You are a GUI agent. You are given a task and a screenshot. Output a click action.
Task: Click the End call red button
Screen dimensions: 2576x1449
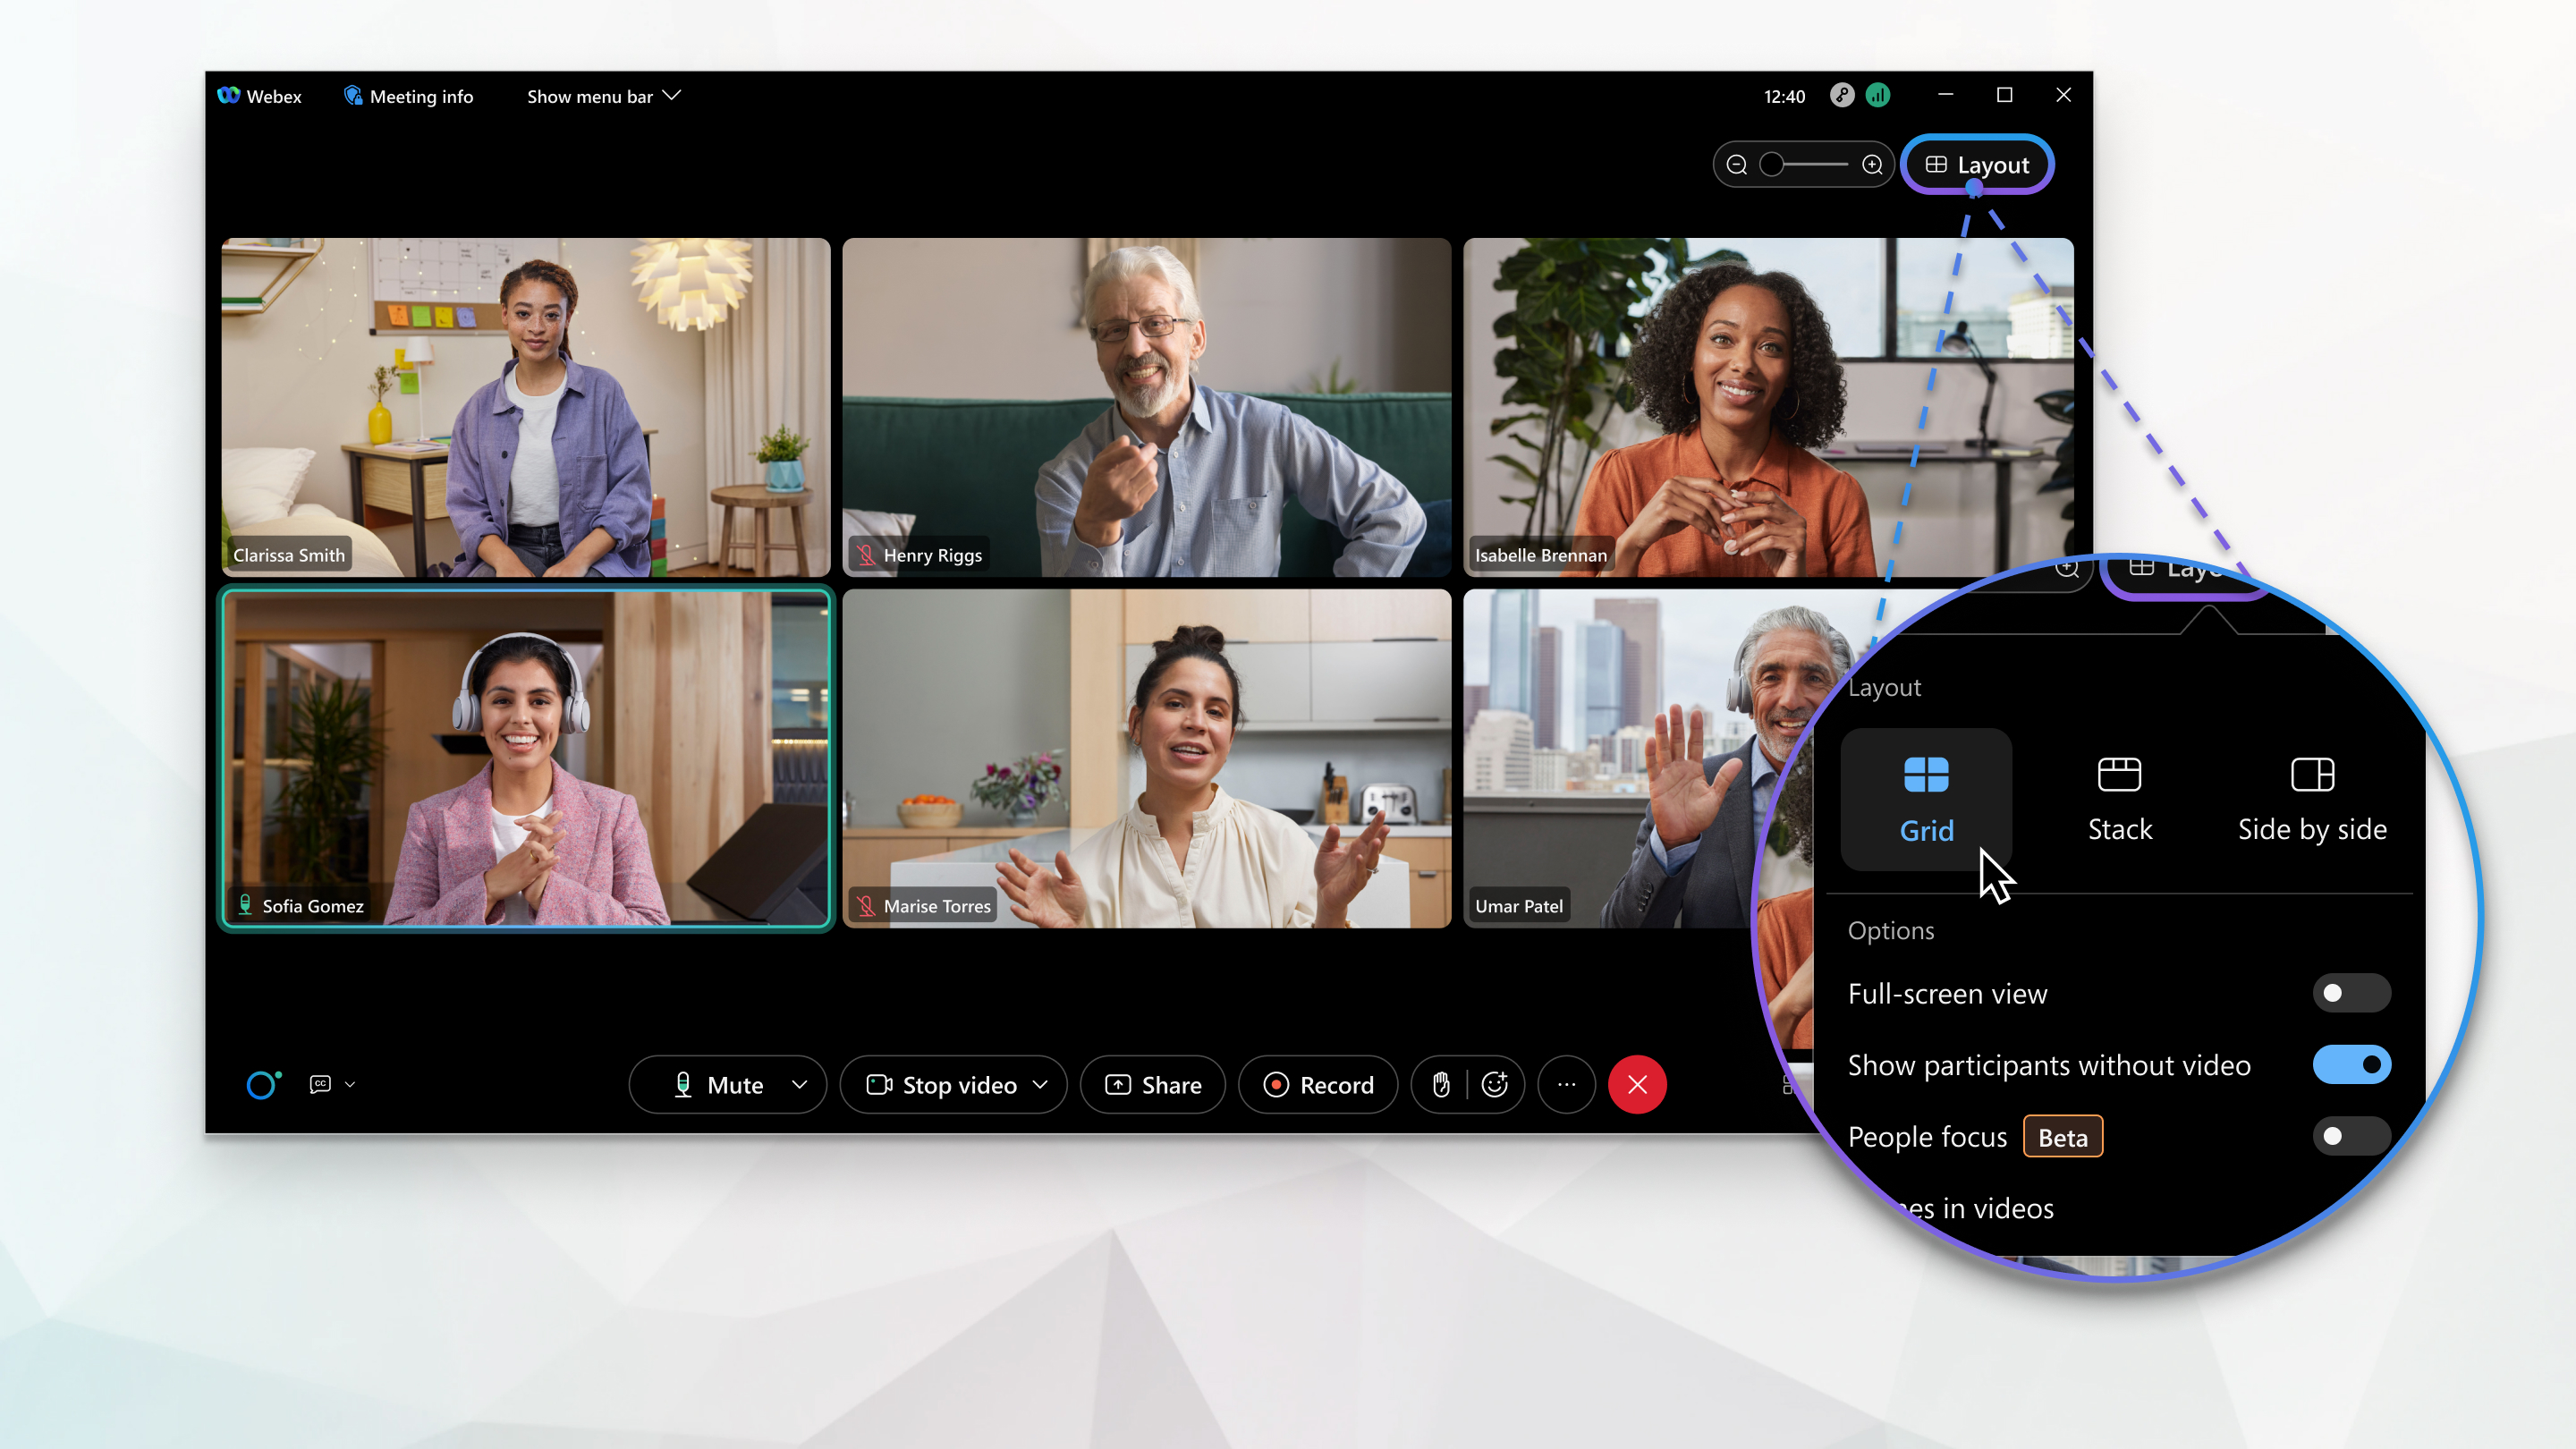pyautogui.click(x=1635, y=1085)
